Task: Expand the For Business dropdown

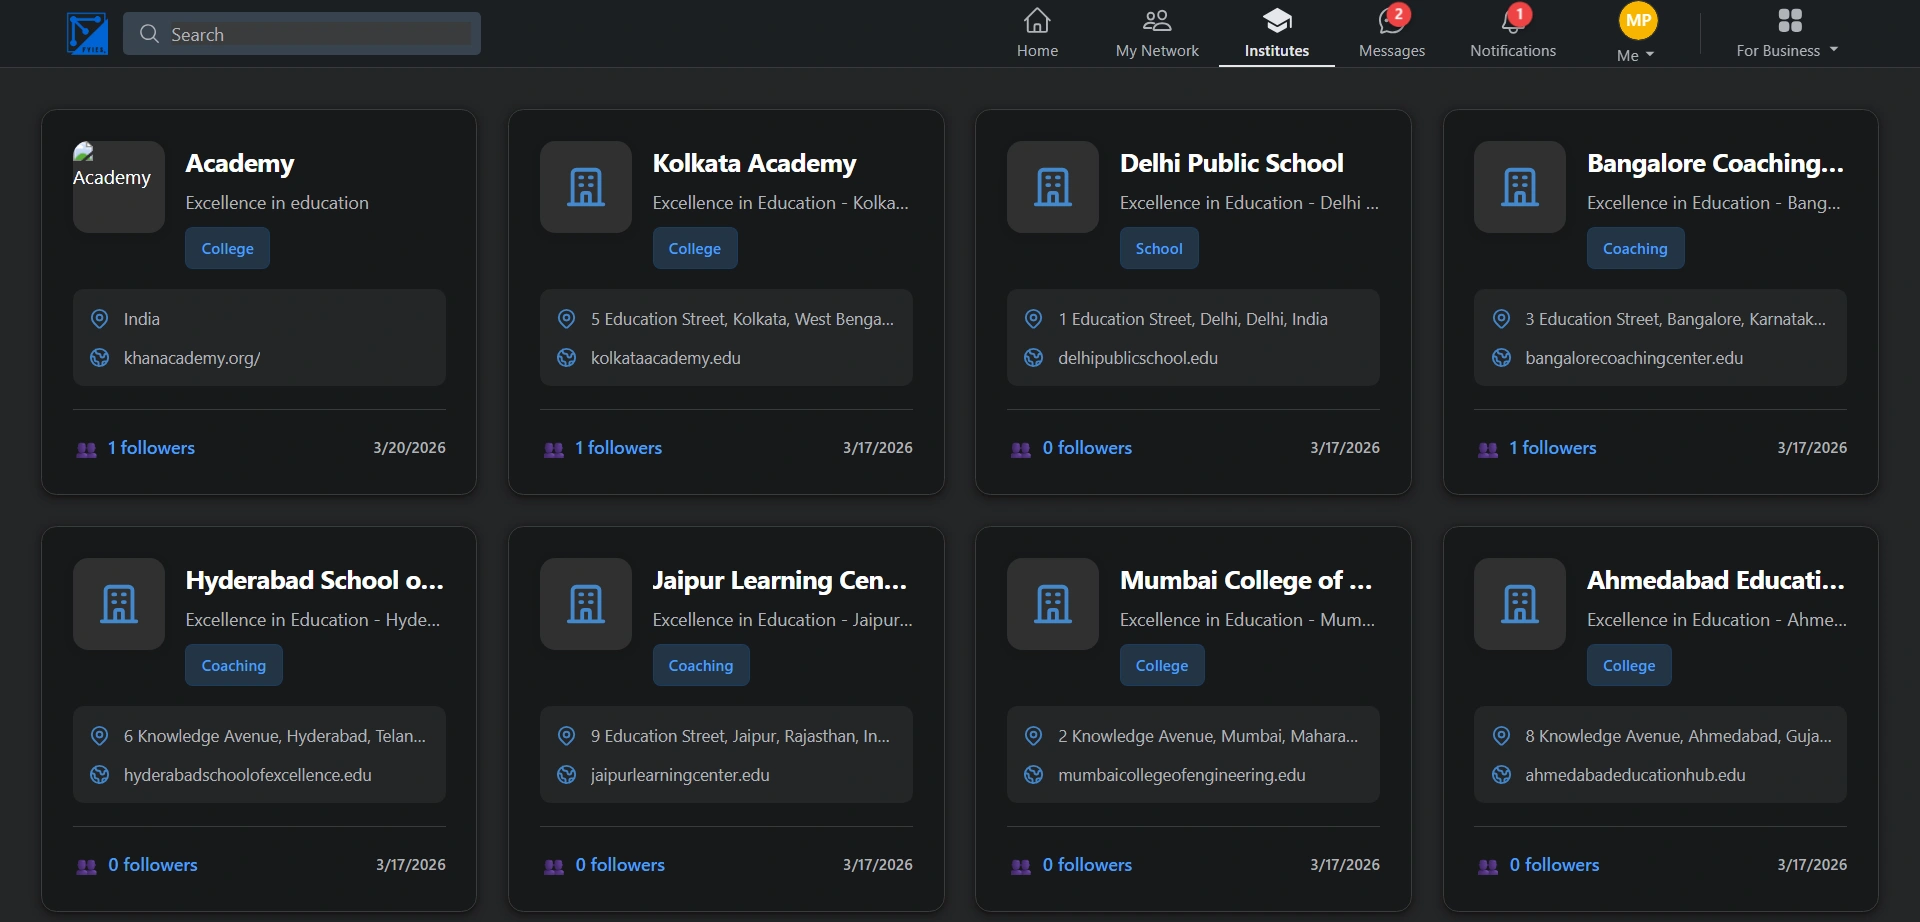Action: tap(1787, 51)
